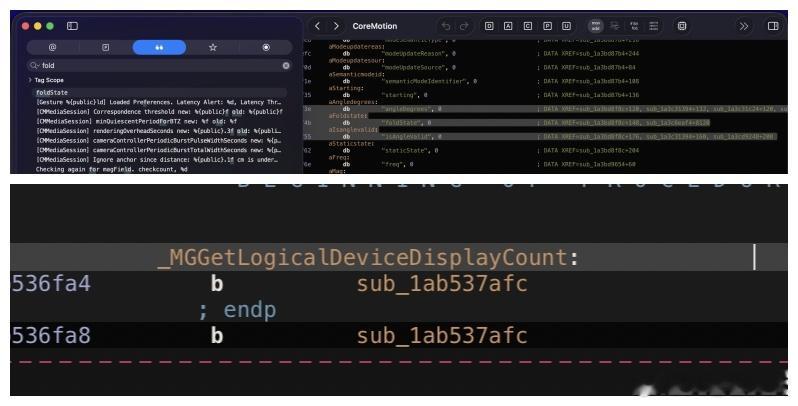Open the starred Bookmarks sidebar tab
Viewport: 798px width, 406px height.
tap(213, 47)
